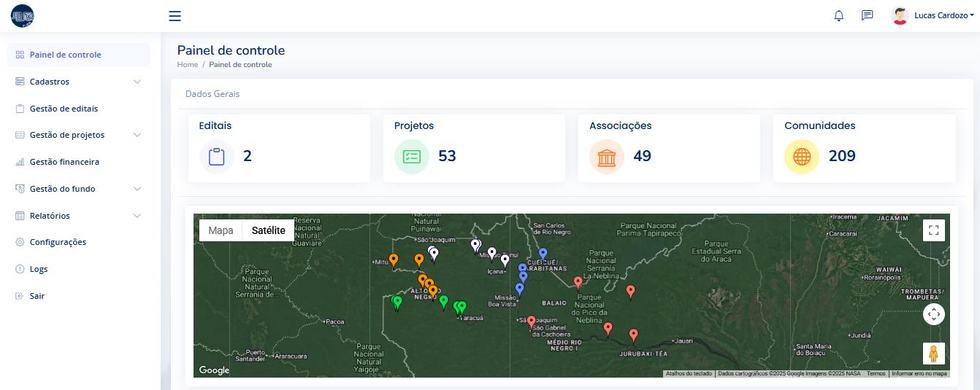Open Atalhos do teclado on map
Viewport: 980px width, 390px height.
[689, 374]
